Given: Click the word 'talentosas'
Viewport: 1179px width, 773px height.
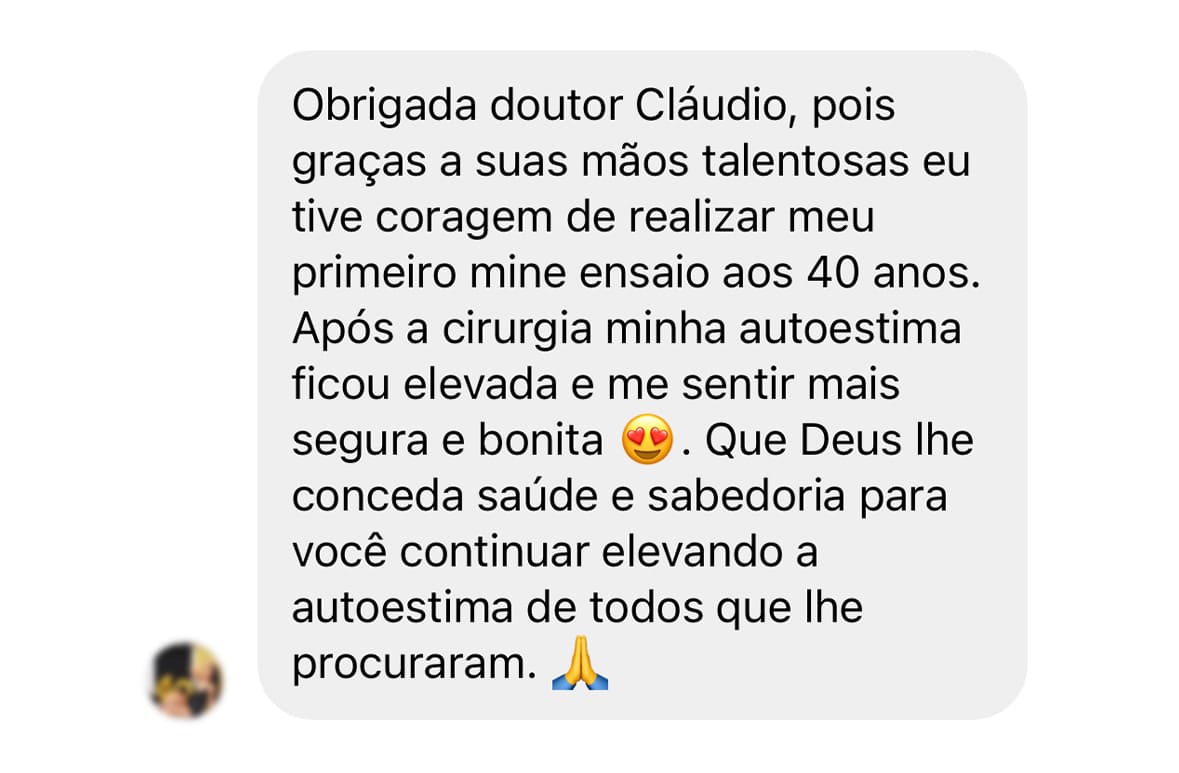Looking at the screenshot, I should 805,161.
